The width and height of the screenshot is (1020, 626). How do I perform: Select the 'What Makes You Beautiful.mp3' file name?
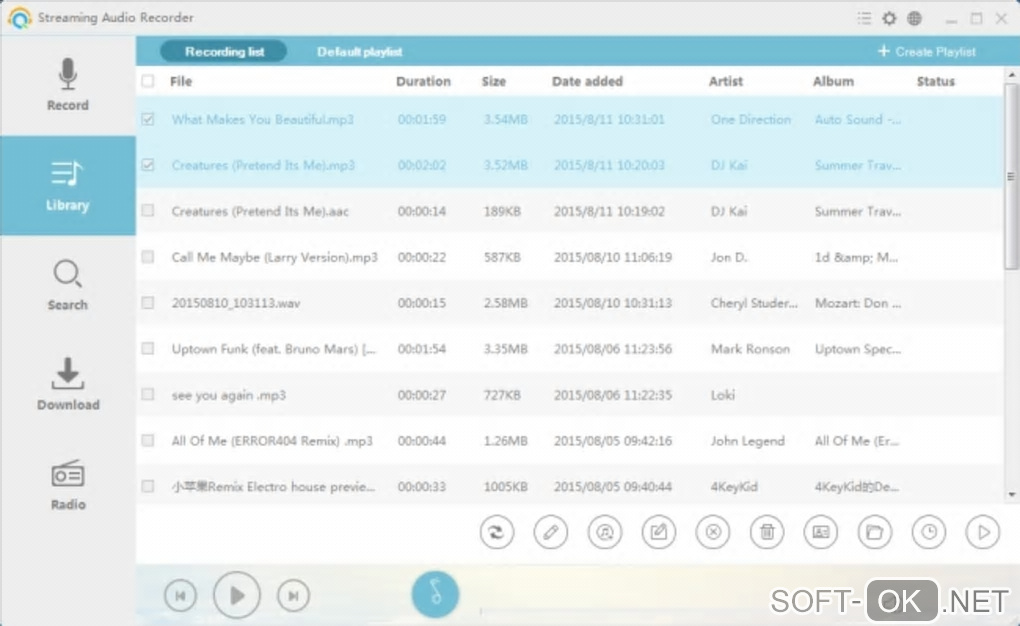tap(262, 119)
